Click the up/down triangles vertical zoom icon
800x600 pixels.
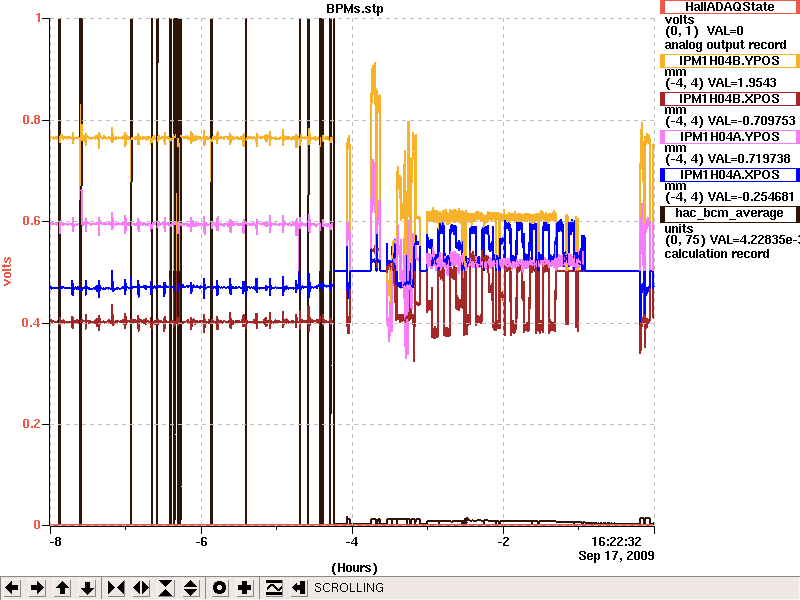tap(191, 588)
